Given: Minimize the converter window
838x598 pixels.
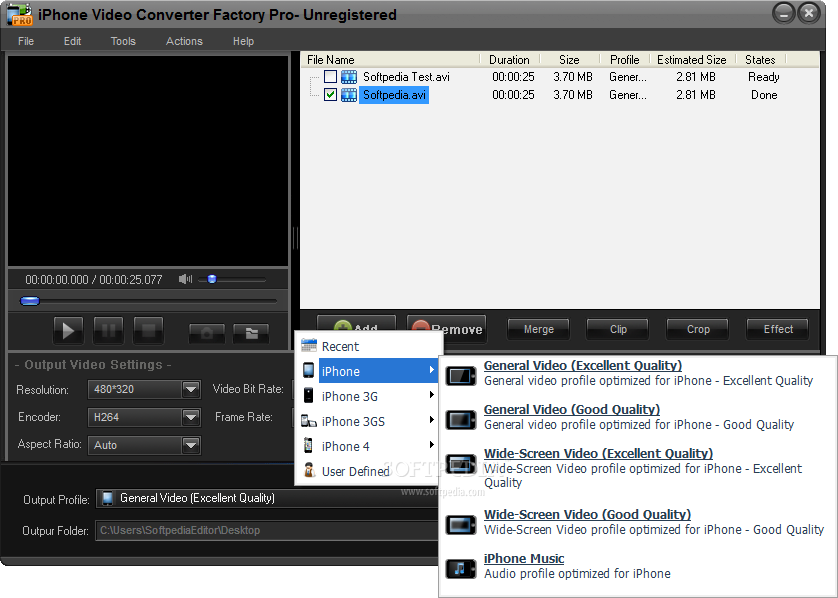Looking at the screenshot, I should click(x=783, y=13).
